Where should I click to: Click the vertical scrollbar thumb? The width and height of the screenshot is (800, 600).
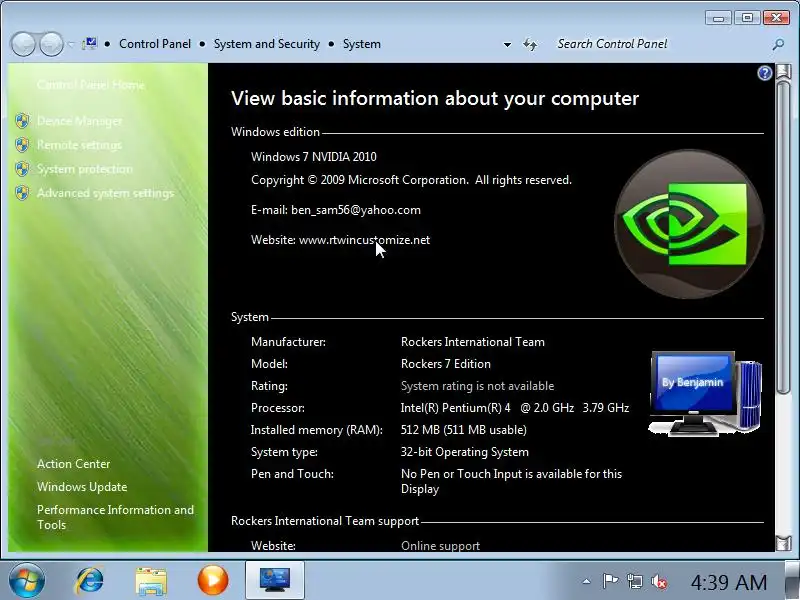(x=783, y=237)
